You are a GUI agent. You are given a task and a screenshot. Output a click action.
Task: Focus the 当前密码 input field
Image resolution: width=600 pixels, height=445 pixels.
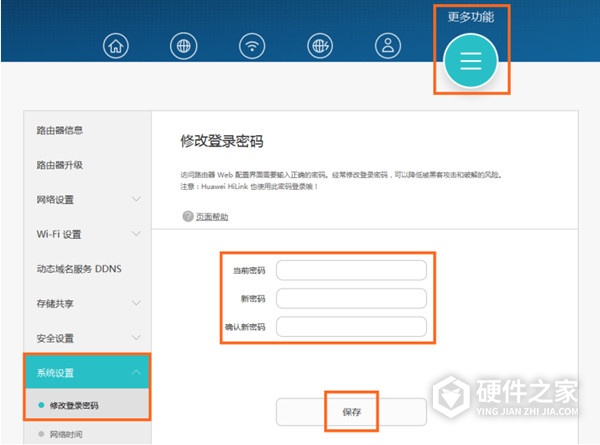(x=351, y=271)
